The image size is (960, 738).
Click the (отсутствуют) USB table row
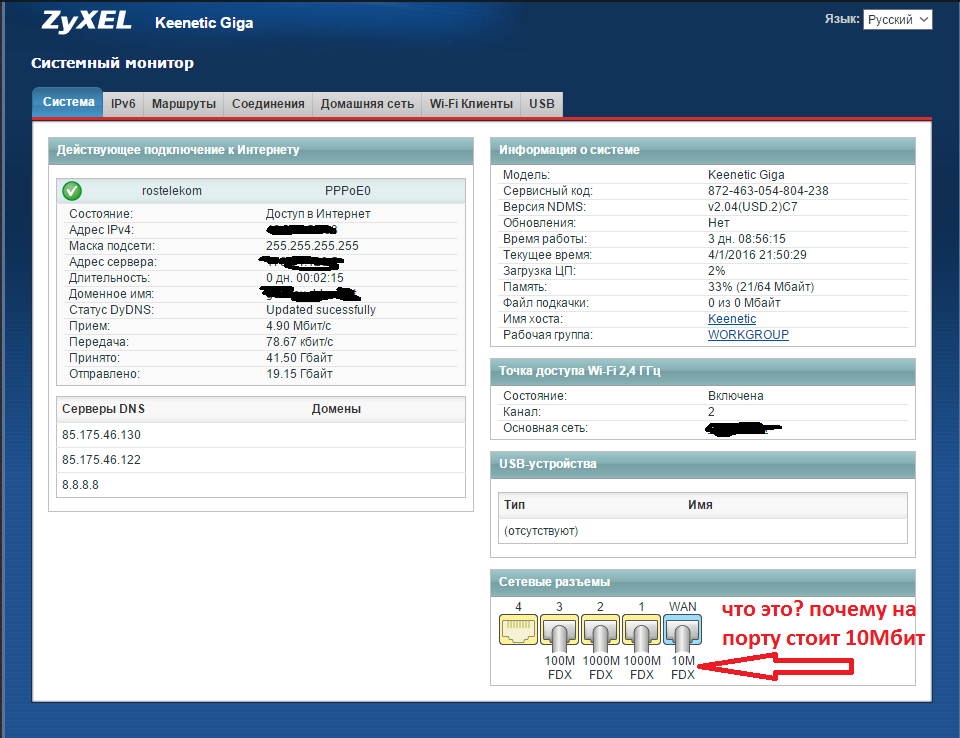coord(702,531)
